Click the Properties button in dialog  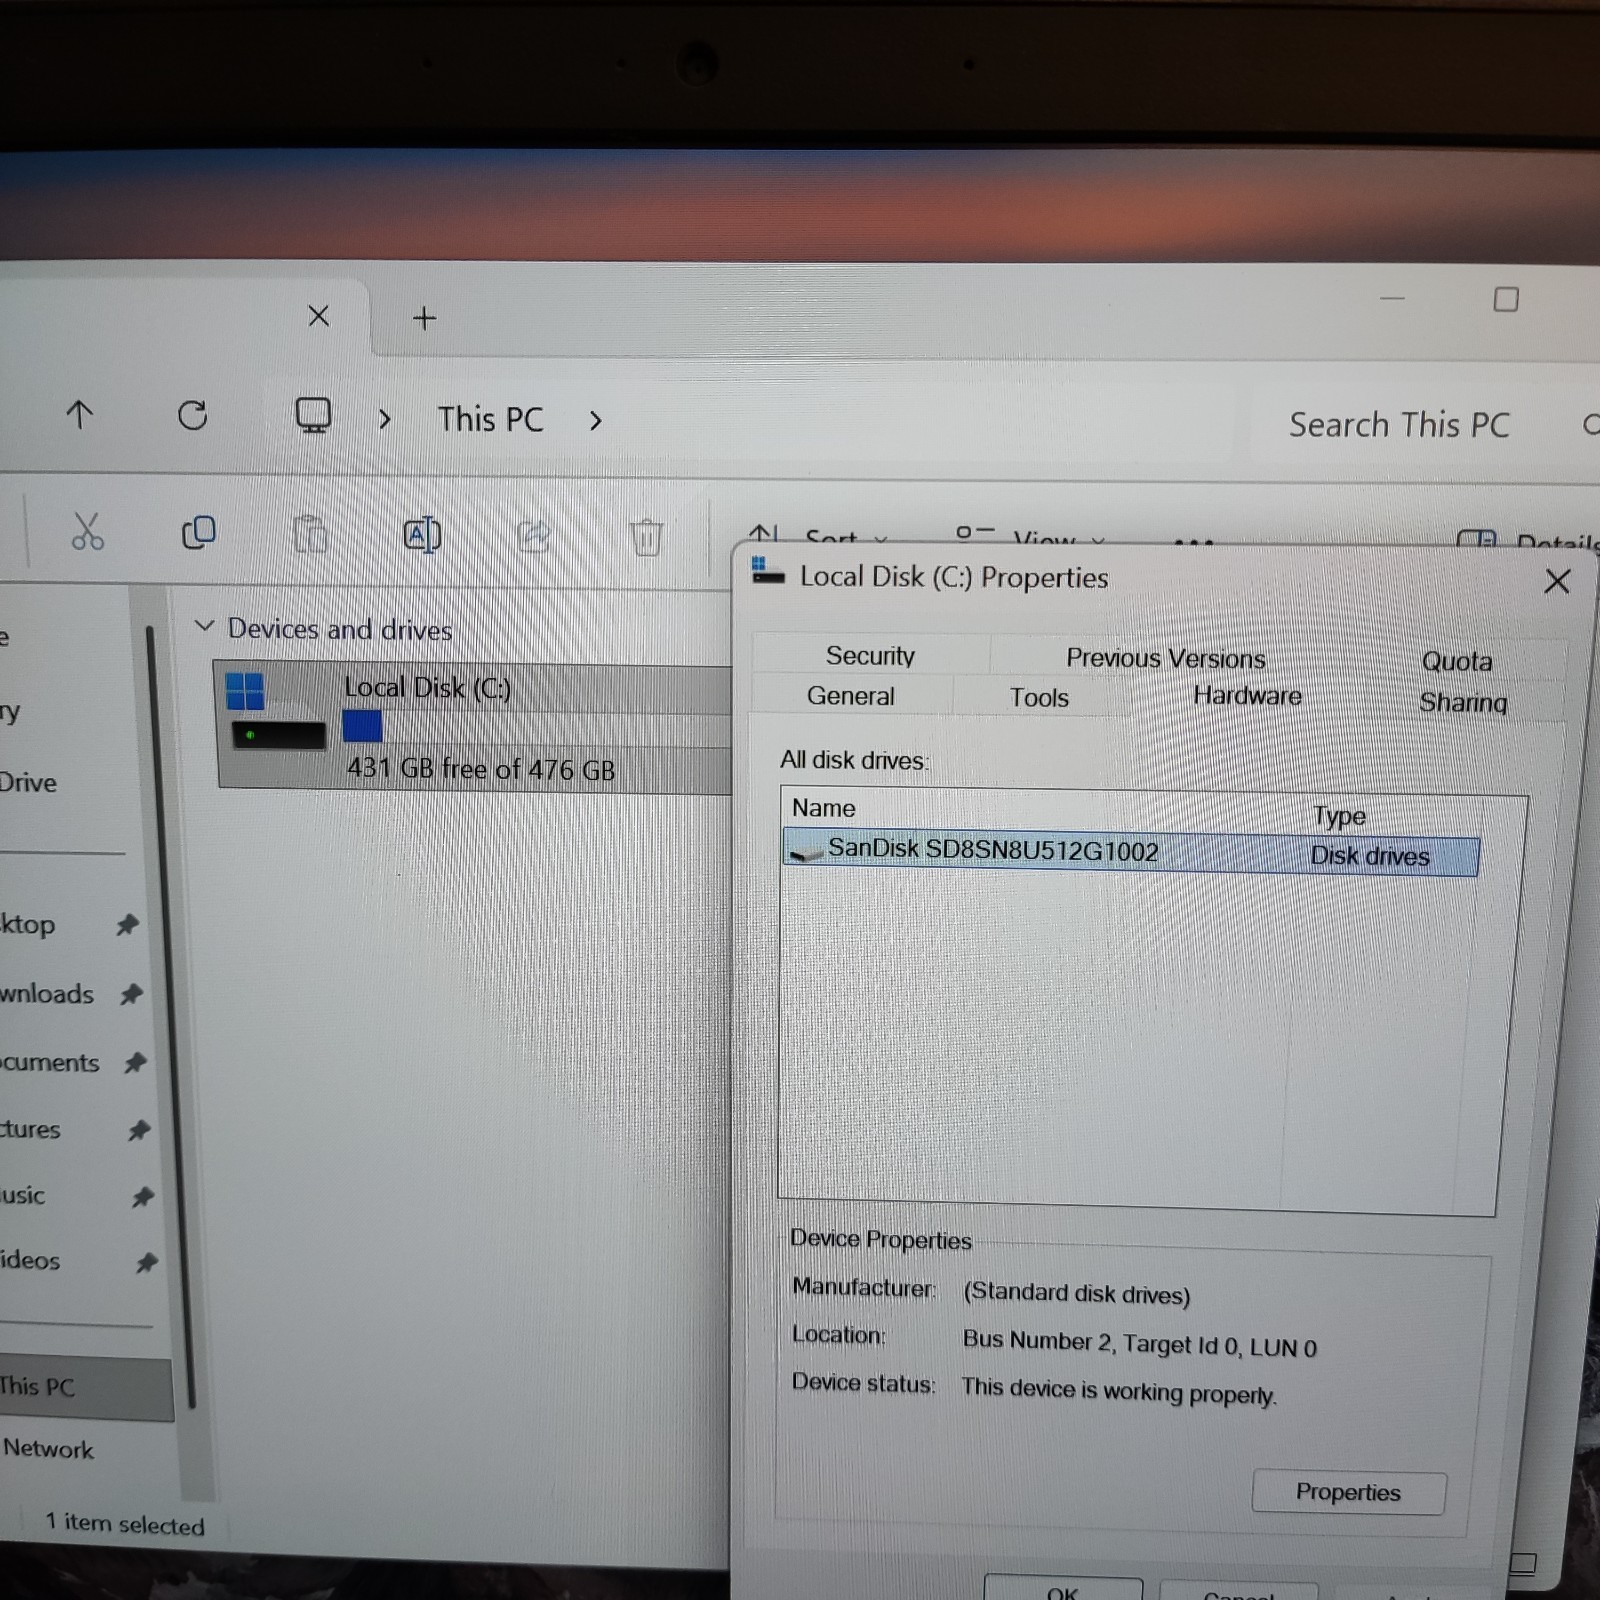(x=1347, y=1492)
